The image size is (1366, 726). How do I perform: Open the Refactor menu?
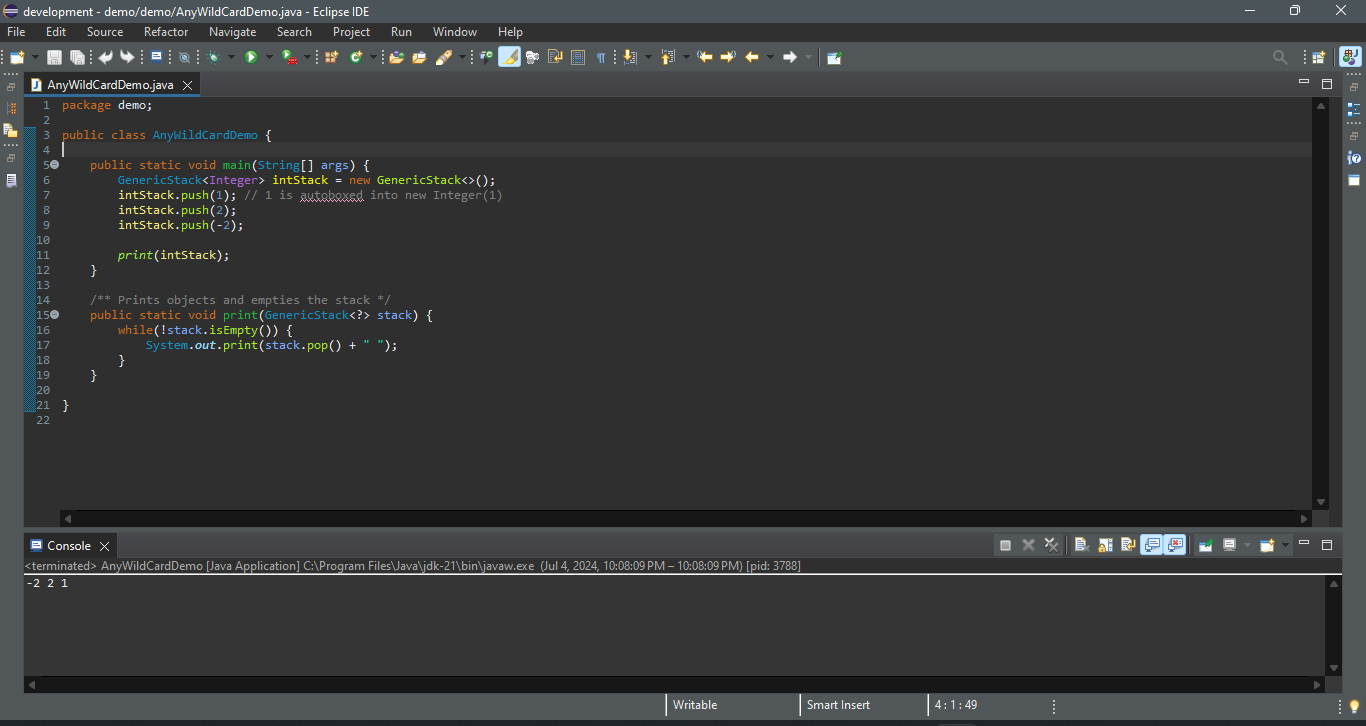click(x=166, y=32)
